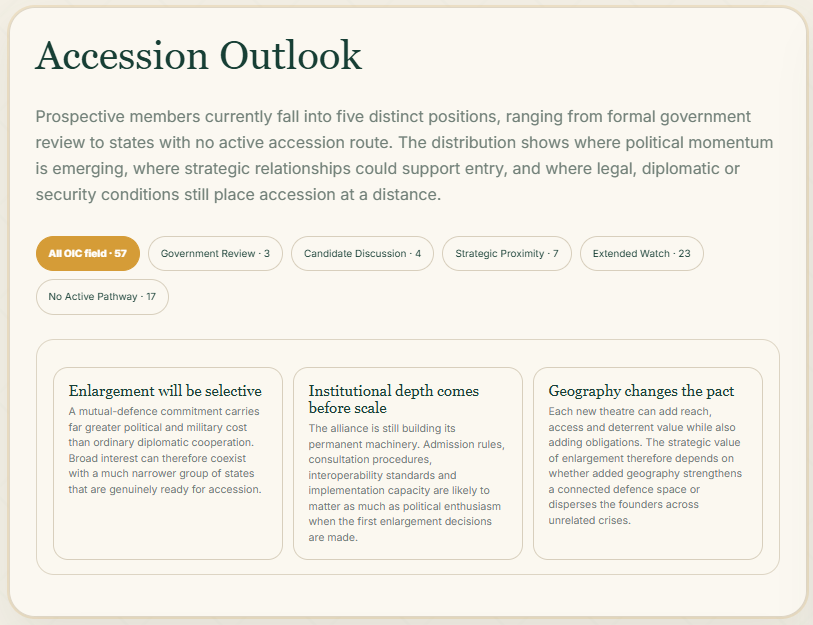Image resolution: width=813 pixels, height=625 pixels.
Task: Click text 'A mutual-defence commitment carries'
Action: (x=164, y=411)
